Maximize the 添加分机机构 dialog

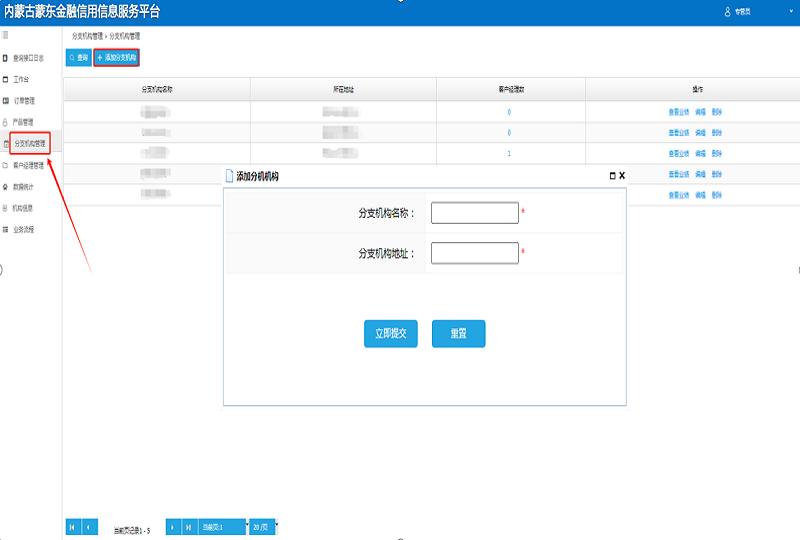point(613,175)
